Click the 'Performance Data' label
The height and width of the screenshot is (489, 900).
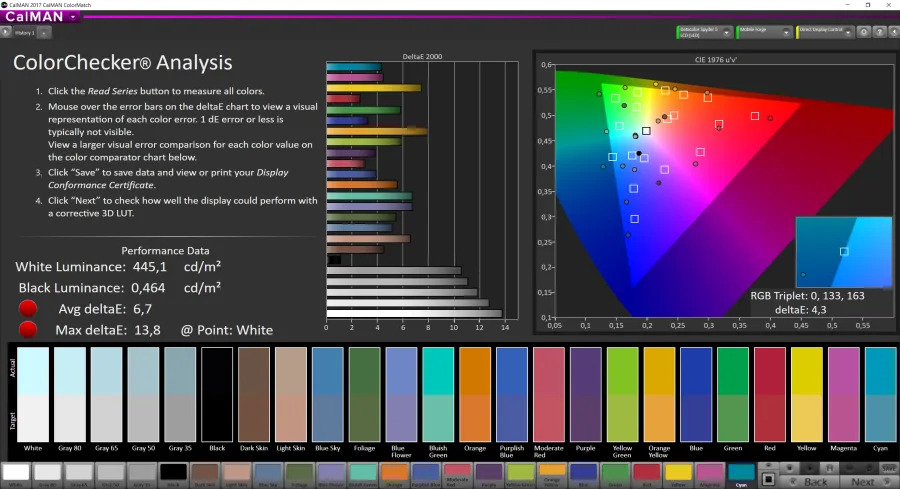click(165, 251)
